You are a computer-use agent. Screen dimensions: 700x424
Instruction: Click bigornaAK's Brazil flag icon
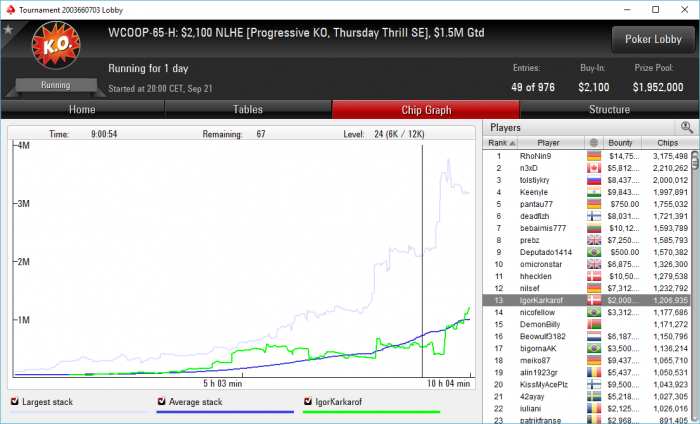pos(594,349)
